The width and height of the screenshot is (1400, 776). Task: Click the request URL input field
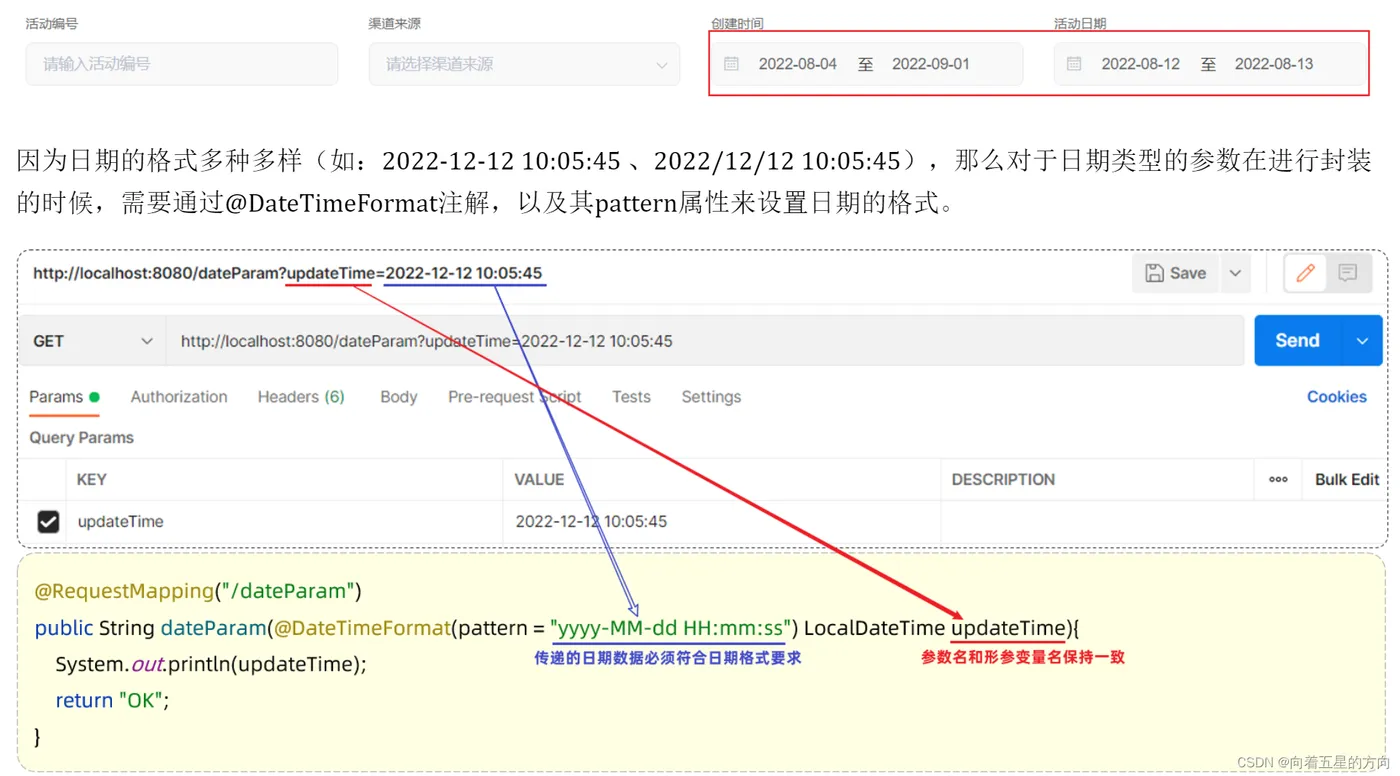(x=704, y=341)
